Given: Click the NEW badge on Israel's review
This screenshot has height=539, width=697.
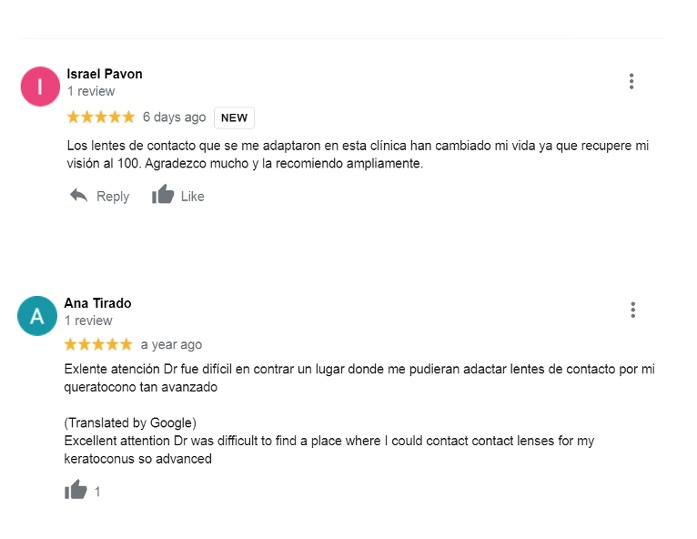Looking at the screenshot, I should click(234, 118).
